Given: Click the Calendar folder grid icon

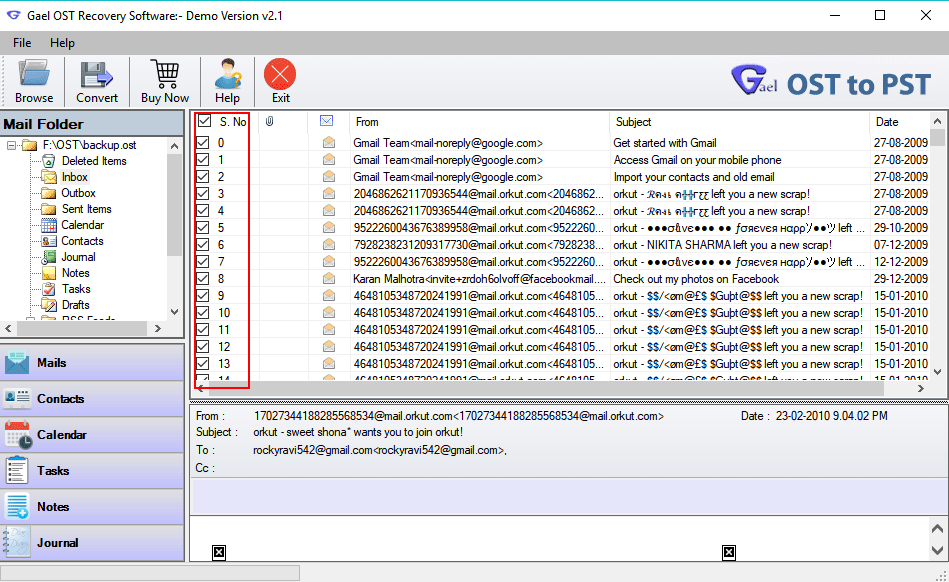Looking at the screenshot, I should pos(48,225).
